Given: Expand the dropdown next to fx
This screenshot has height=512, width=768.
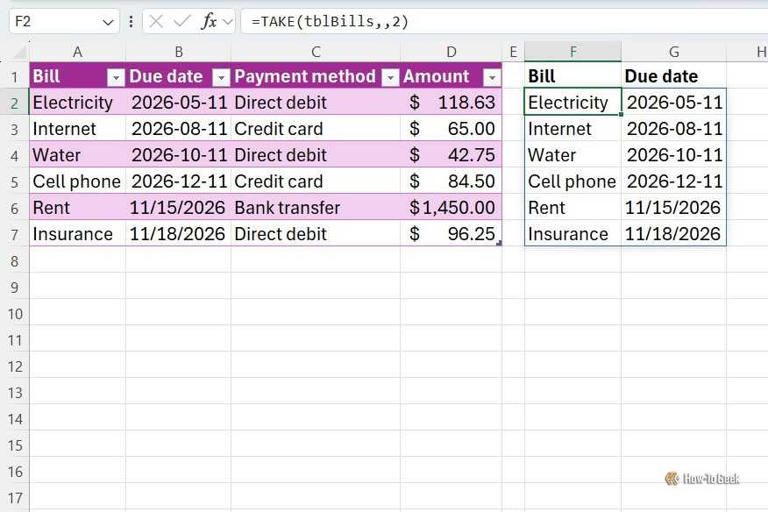Looking at the screenshot, I should pyautogui.click(x=227, y=22).
